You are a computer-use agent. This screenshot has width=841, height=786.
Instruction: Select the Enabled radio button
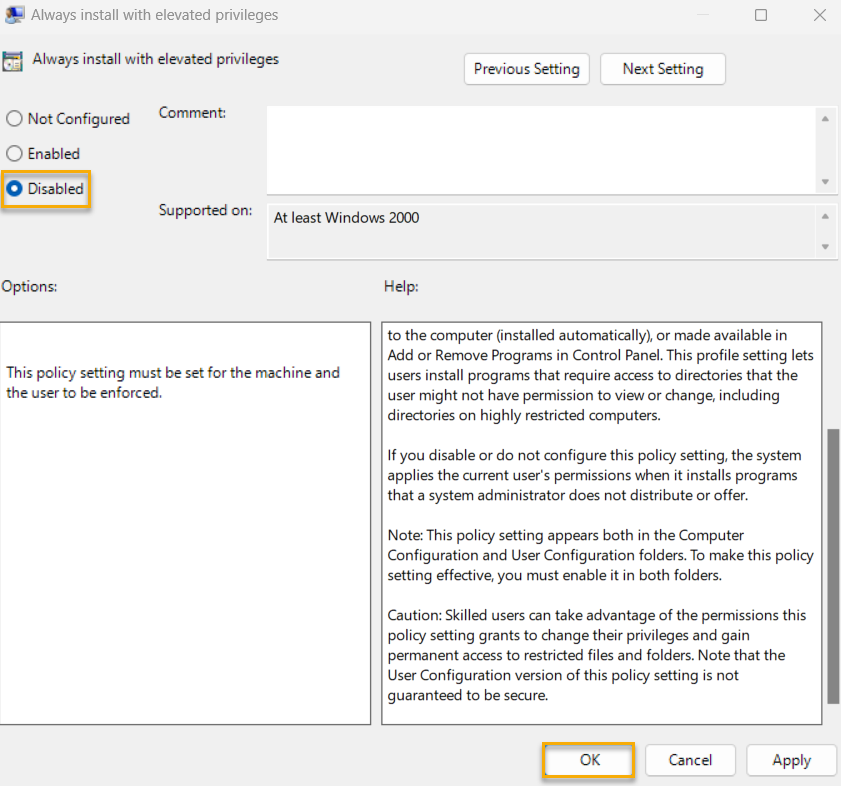(x=14, y=153)
